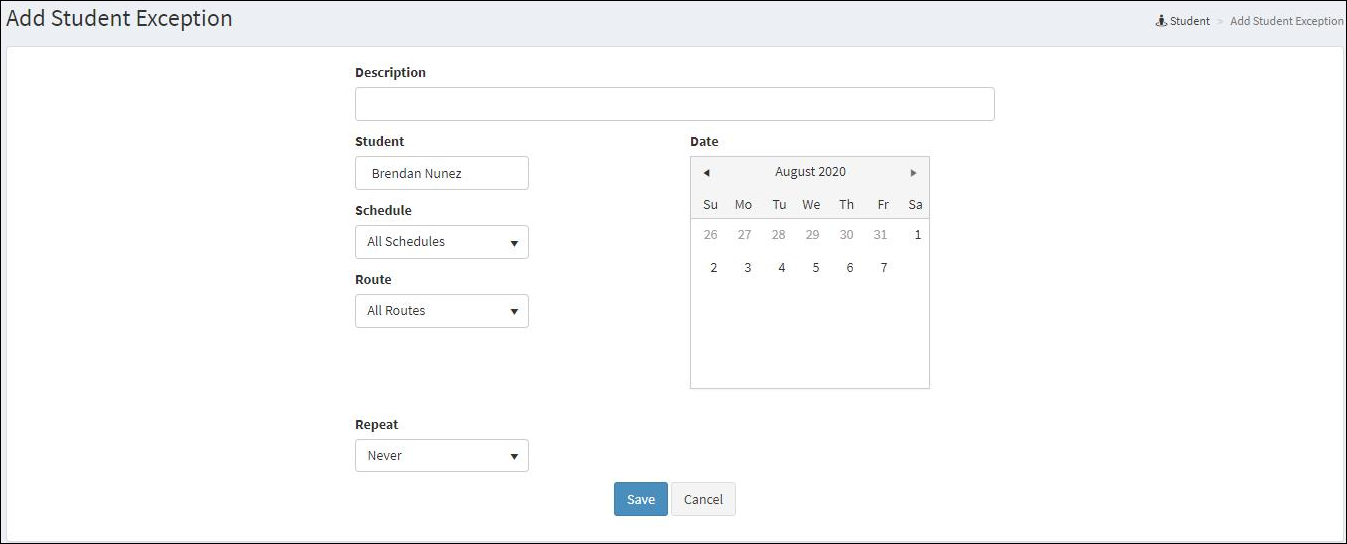Select August 6 in calendar
This screenshot has width=1347, height=544.
(x=849, y=268)
